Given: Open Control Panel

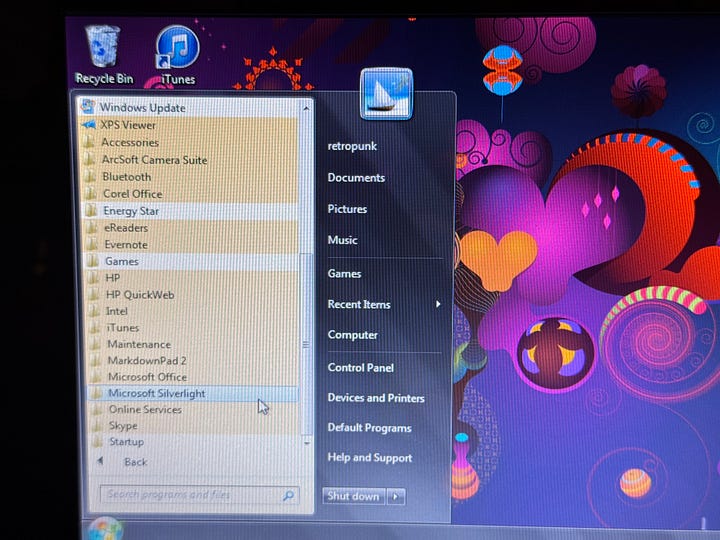Looking at the screenshot, I should click(x=361, y=368).
